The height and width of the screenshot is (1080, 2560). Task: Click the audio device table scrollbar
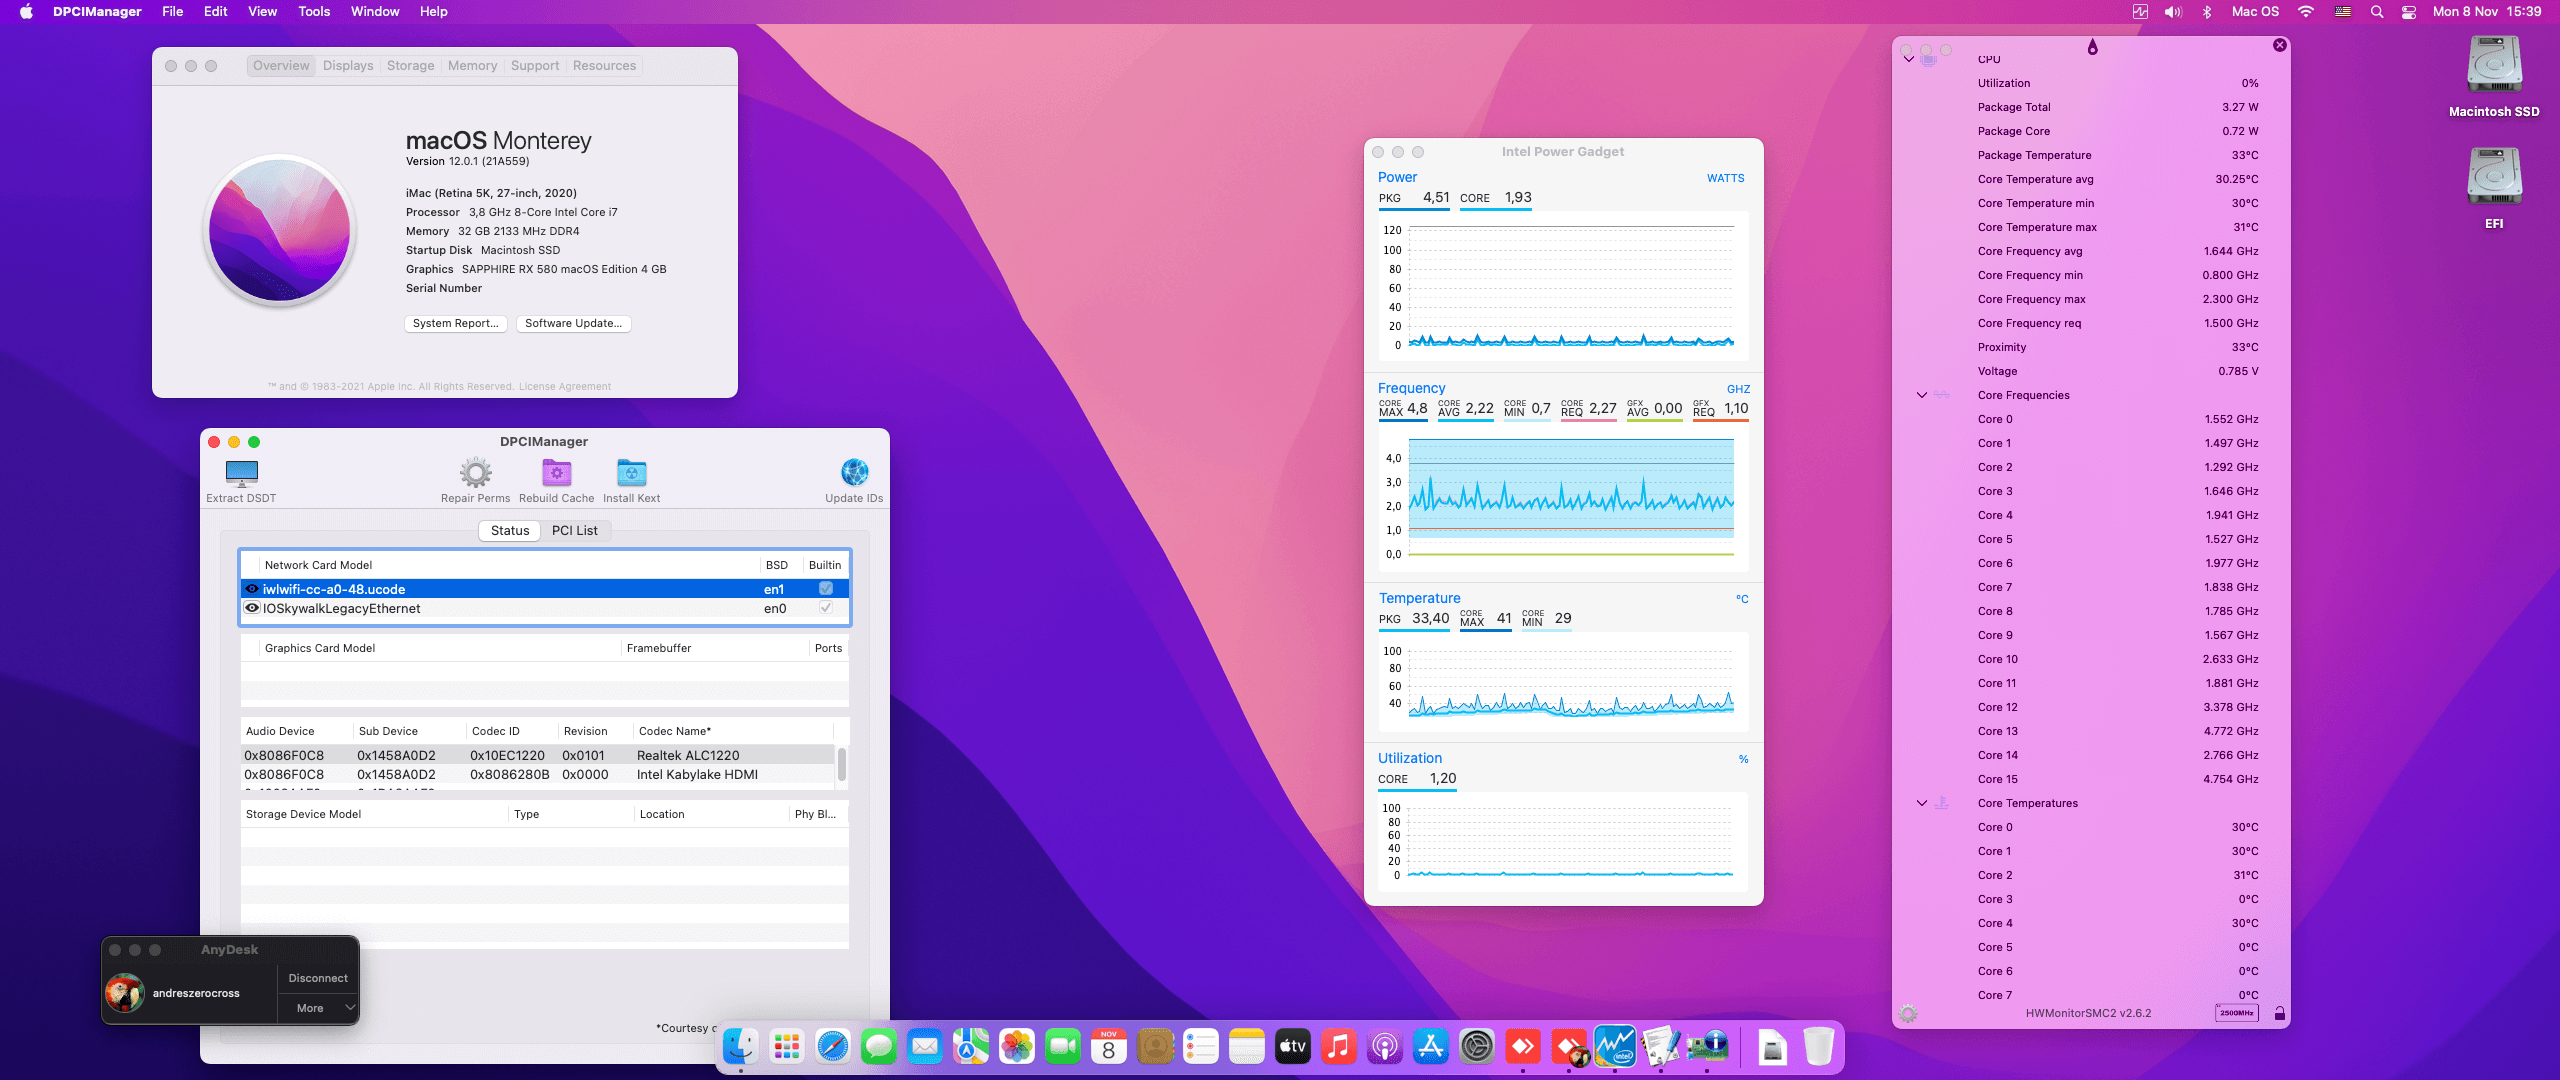click(842, 765)
